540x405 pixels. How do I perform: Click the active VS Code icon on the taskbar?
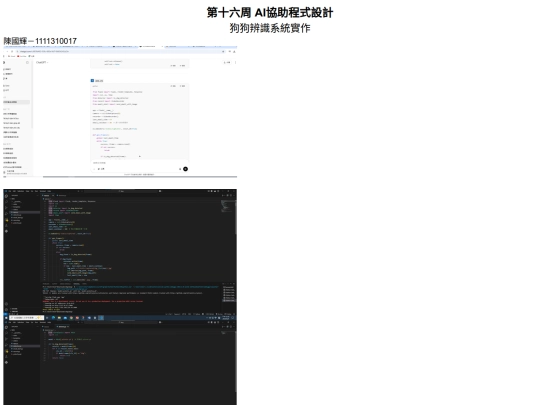pos(101,318)
